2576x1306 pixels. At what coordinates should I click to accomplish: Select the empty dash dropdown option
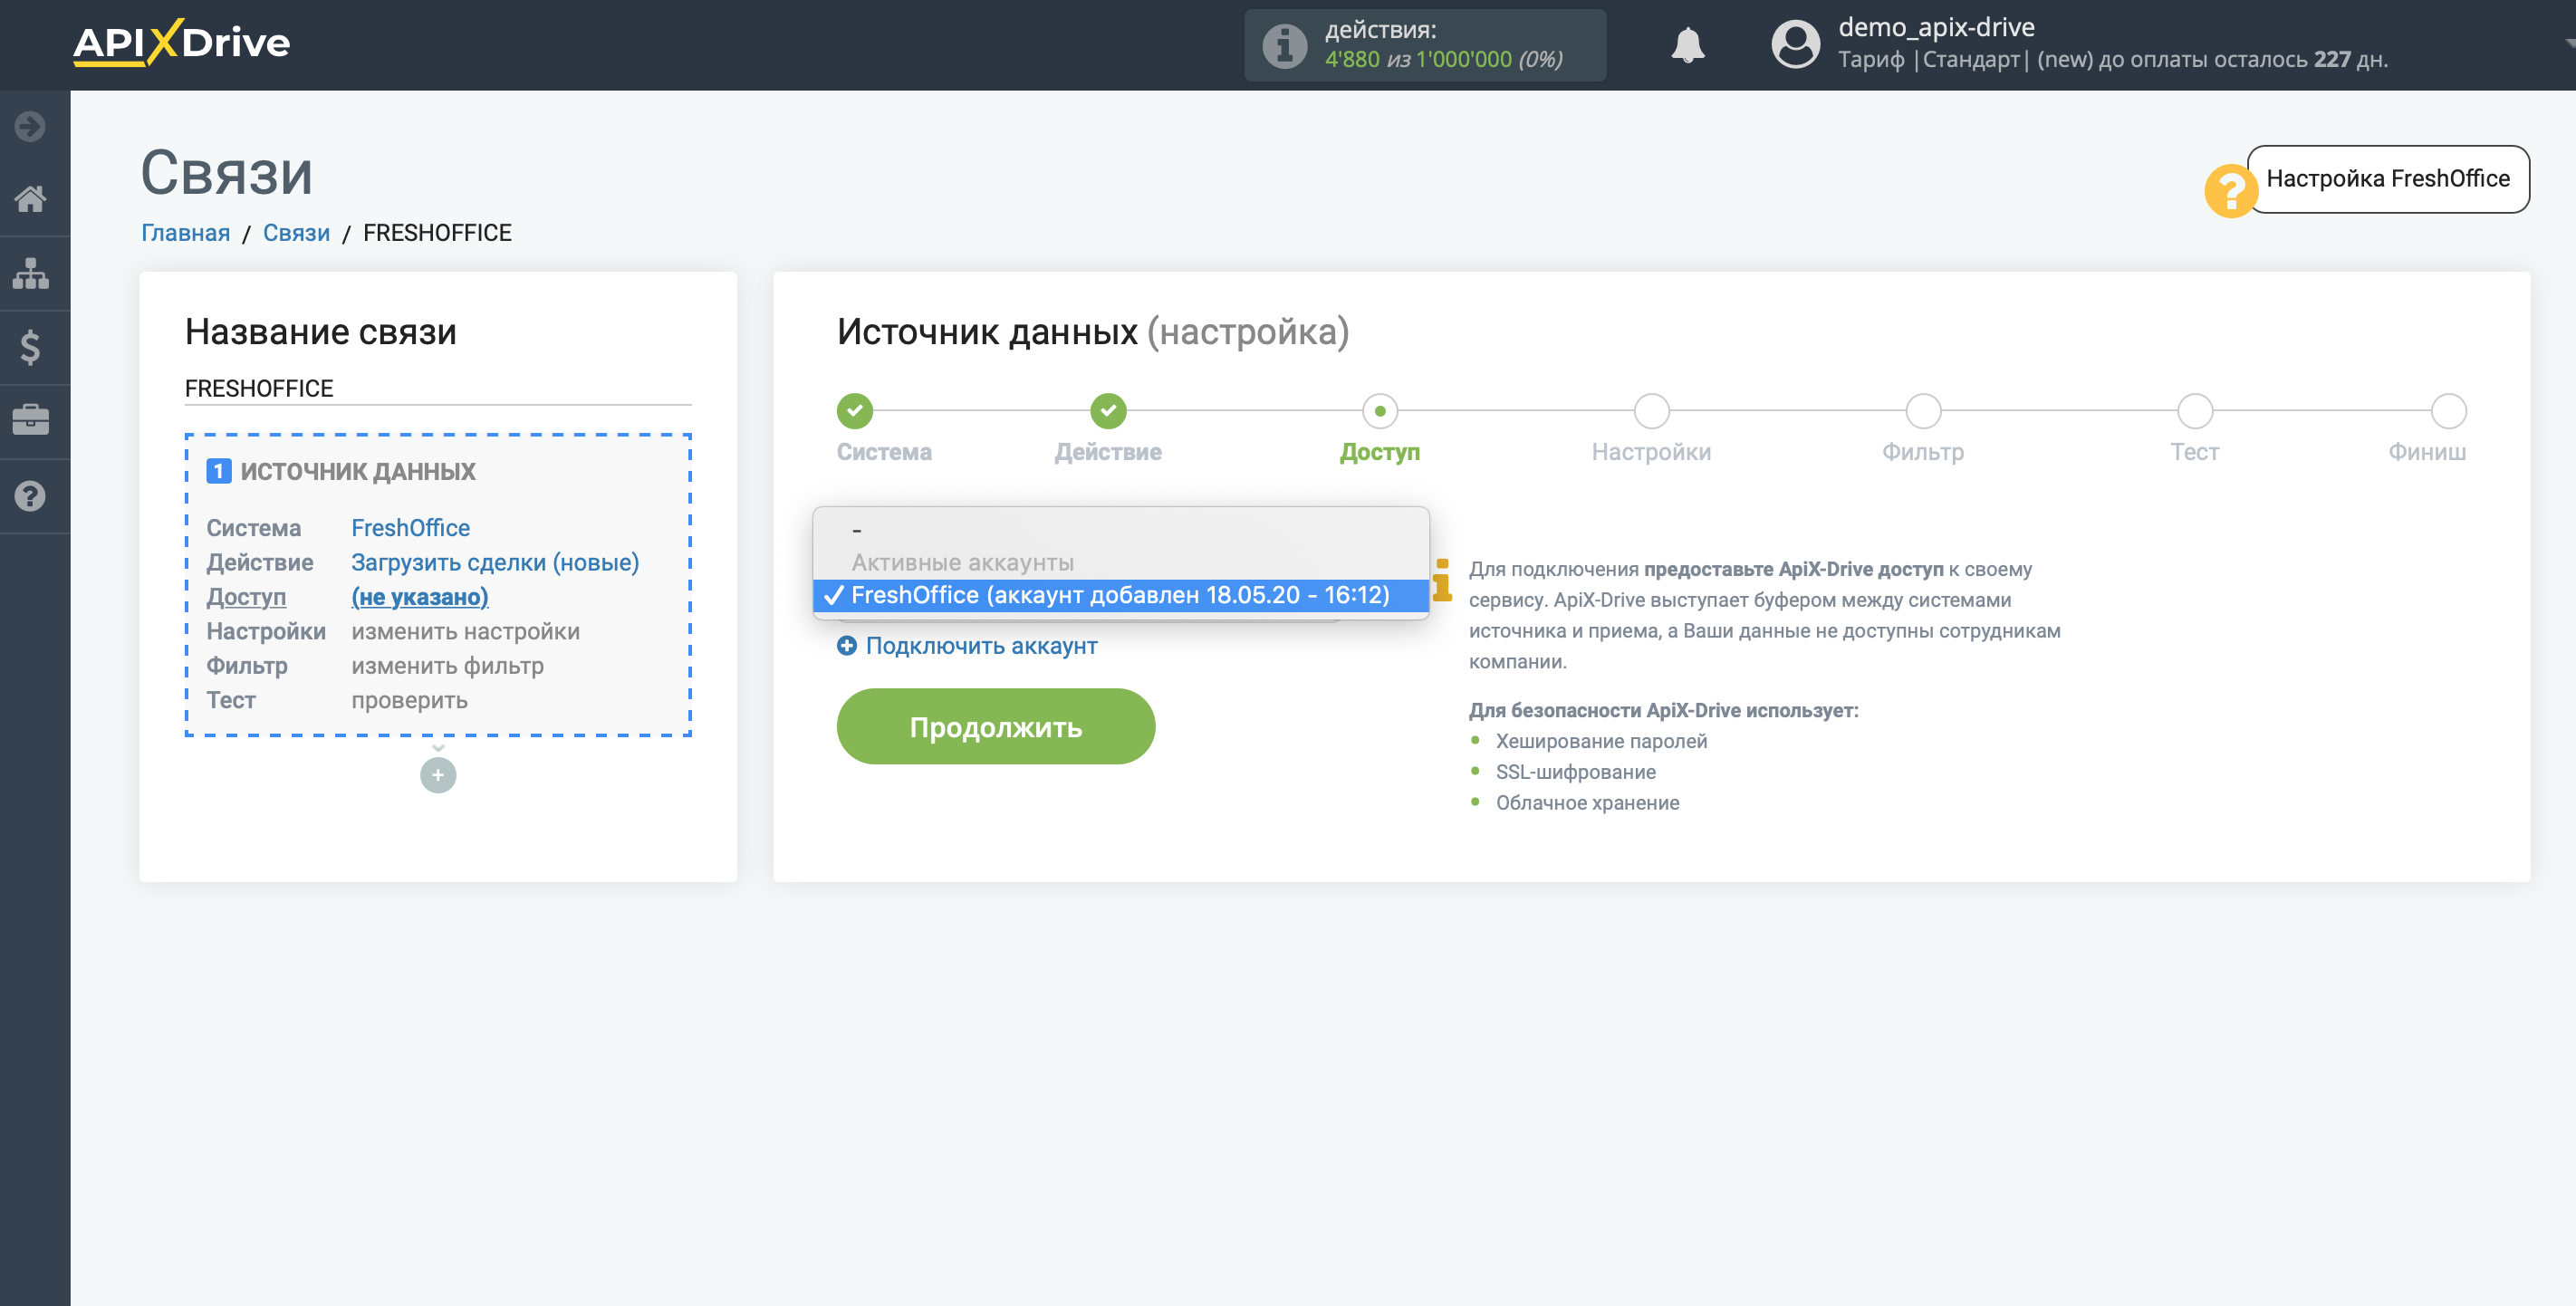point(1121,530)
